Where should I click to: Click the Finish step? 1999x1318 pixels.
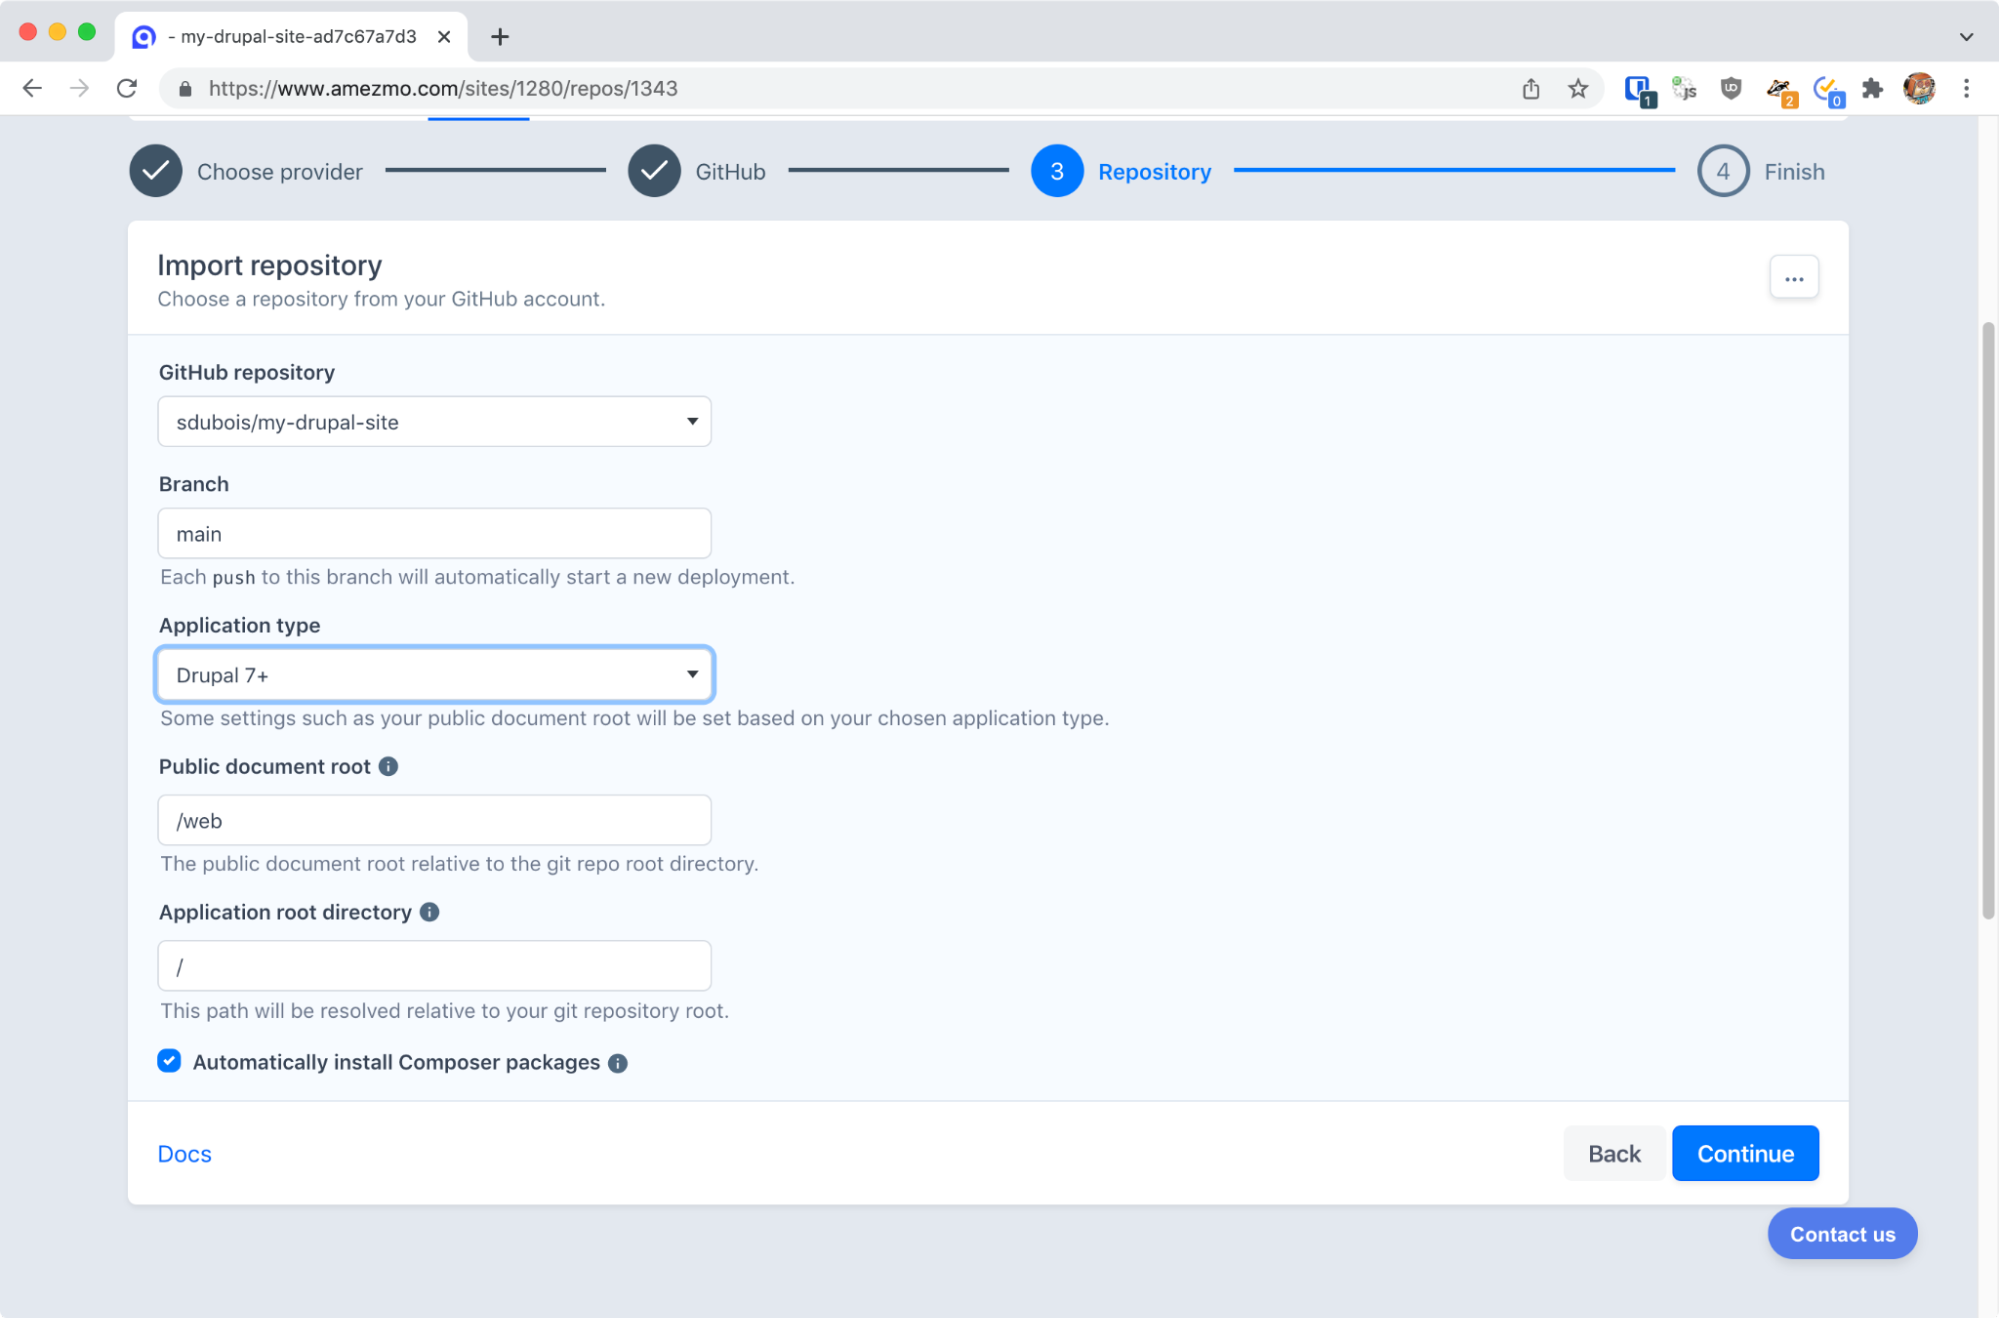point(1761,171)
